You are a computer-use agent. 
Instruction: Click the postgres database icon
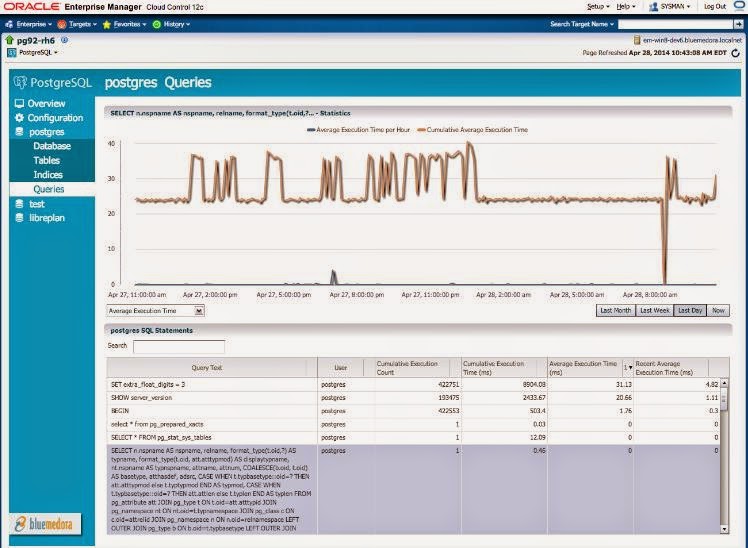pyautogui.click(x=19, y=132)
